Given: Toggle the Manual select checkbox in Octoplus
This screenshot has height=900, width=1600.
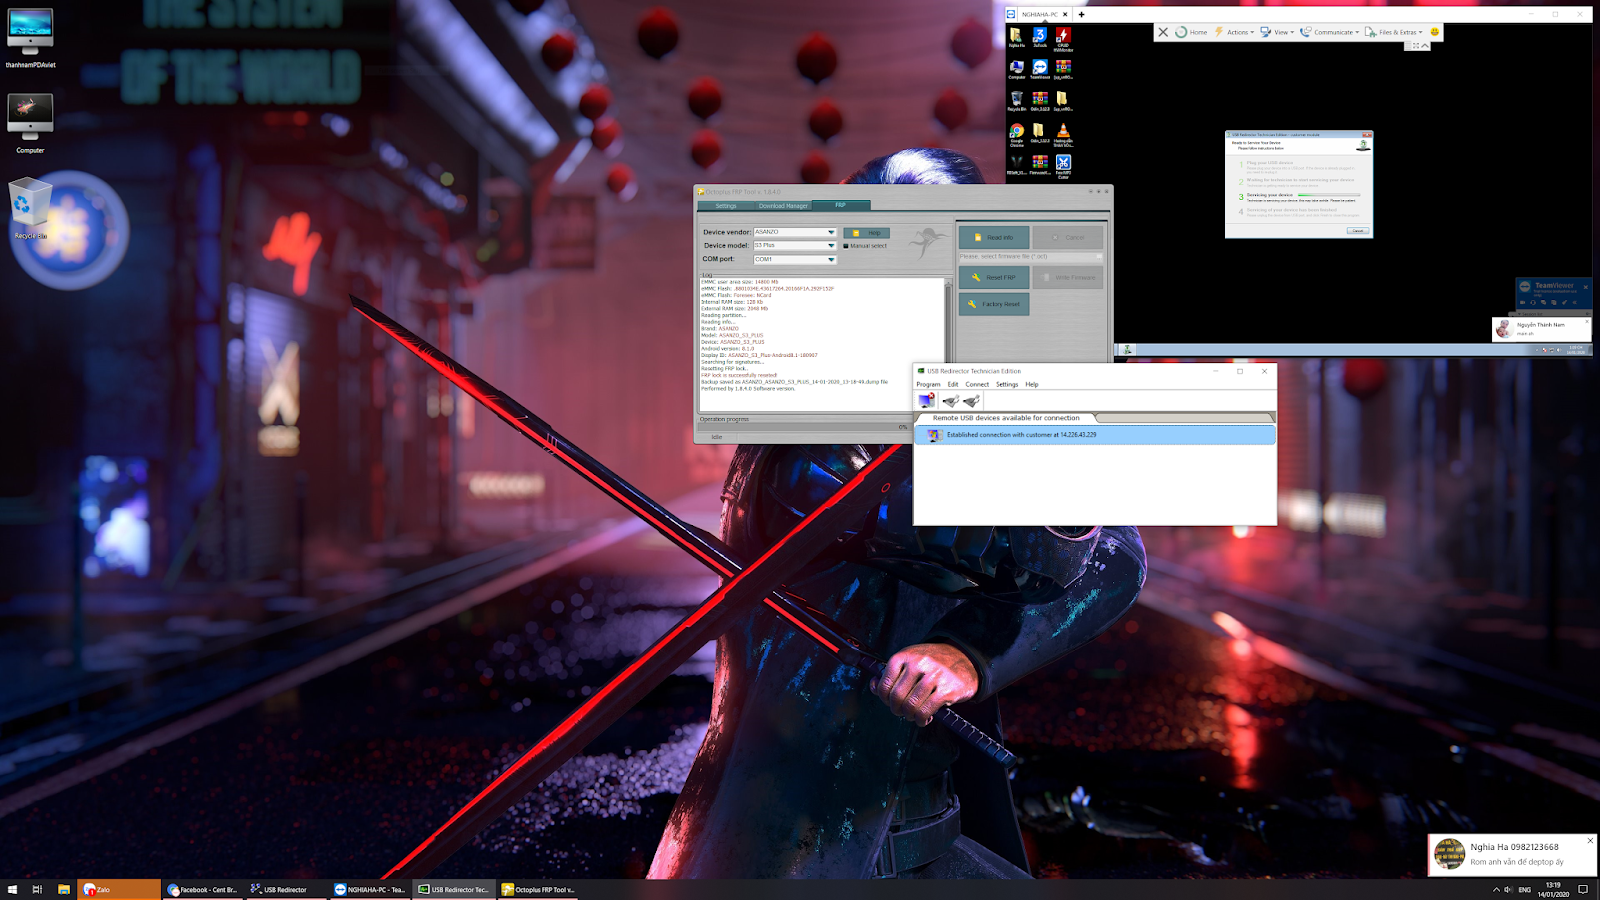Looking at the screenshot, I should point(846,246).
